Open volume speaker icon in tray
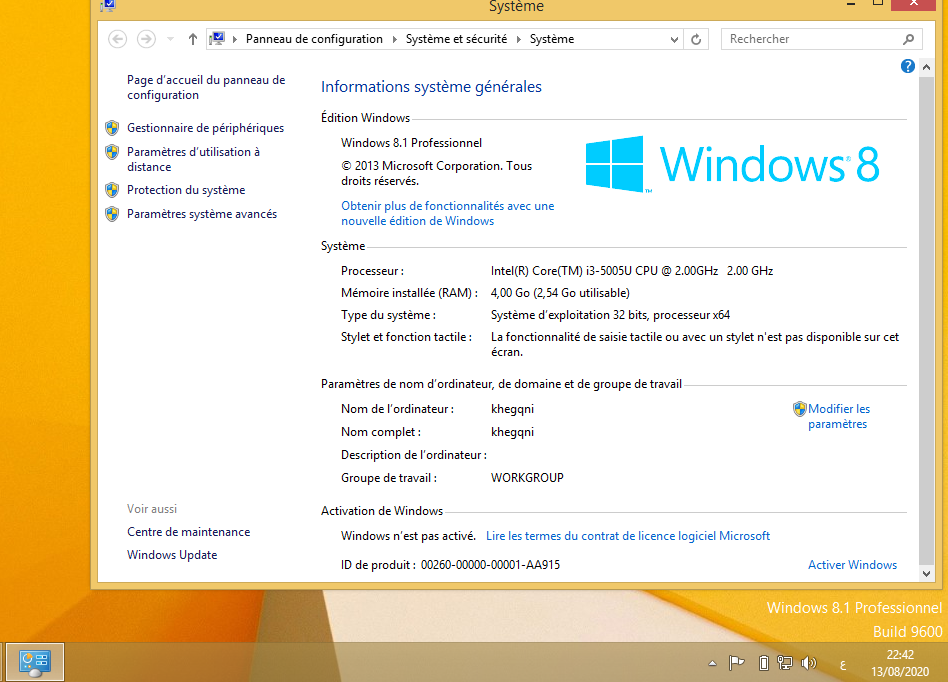This screenshot has height=682, width=948. (808, 663)
